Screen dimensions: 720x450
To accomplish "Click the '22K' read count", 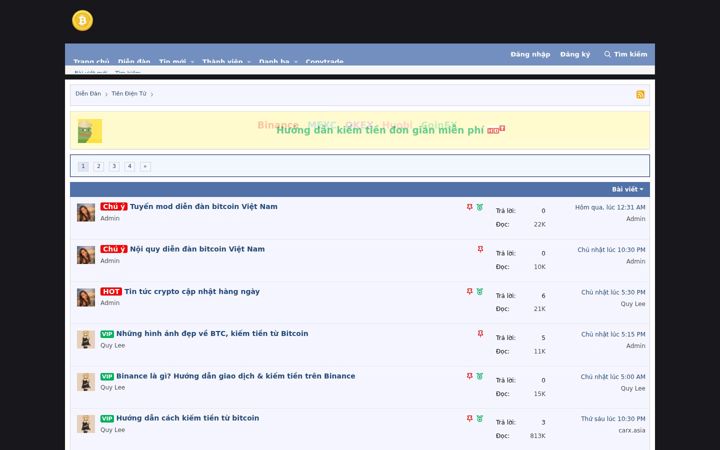I will click(x=540, y=225).
